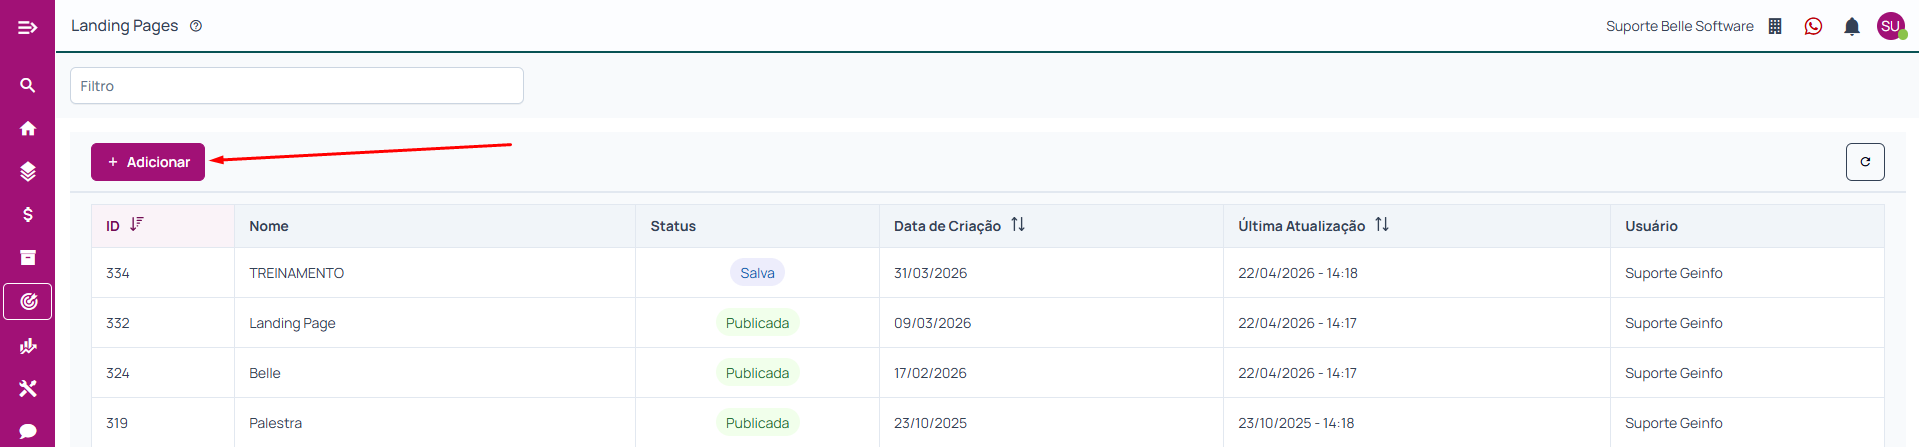Click the Adicionar button

148,162
